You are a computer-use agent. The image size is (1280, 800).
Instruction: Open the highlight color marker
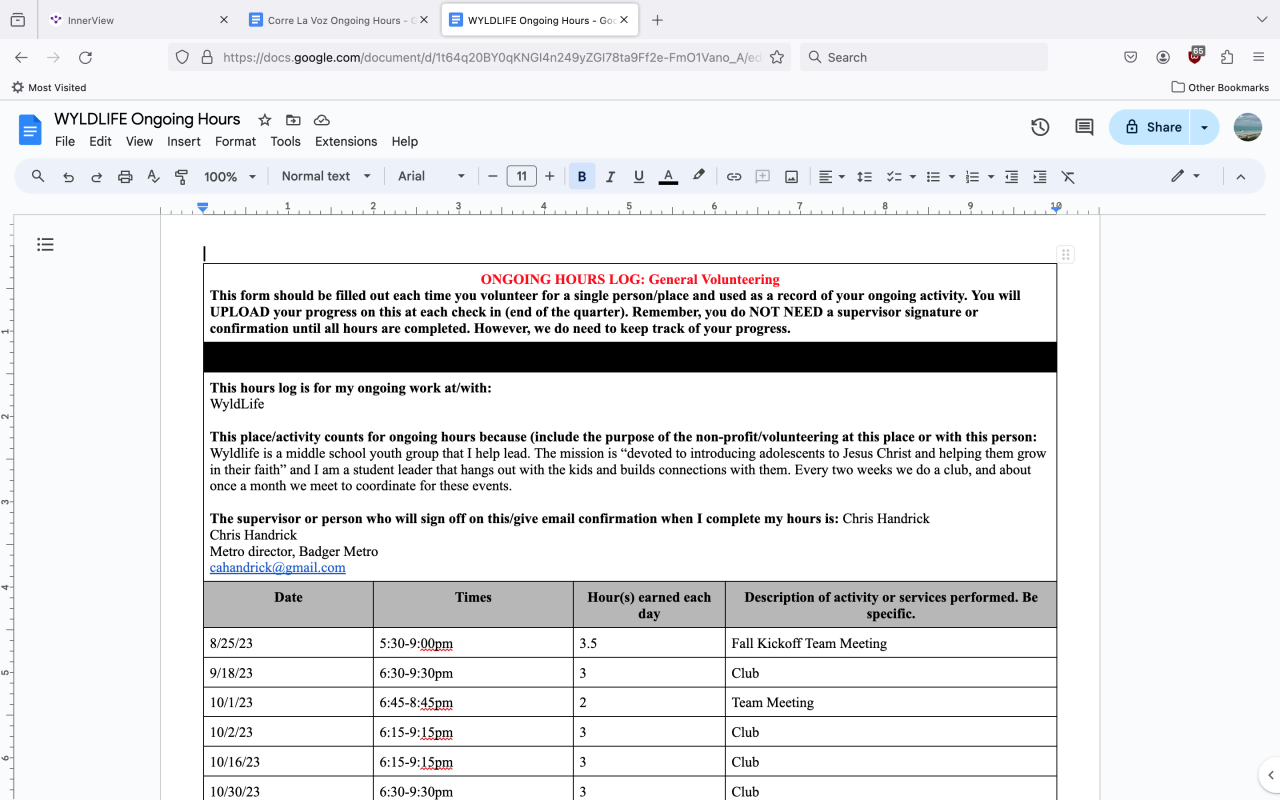[698, 177]
